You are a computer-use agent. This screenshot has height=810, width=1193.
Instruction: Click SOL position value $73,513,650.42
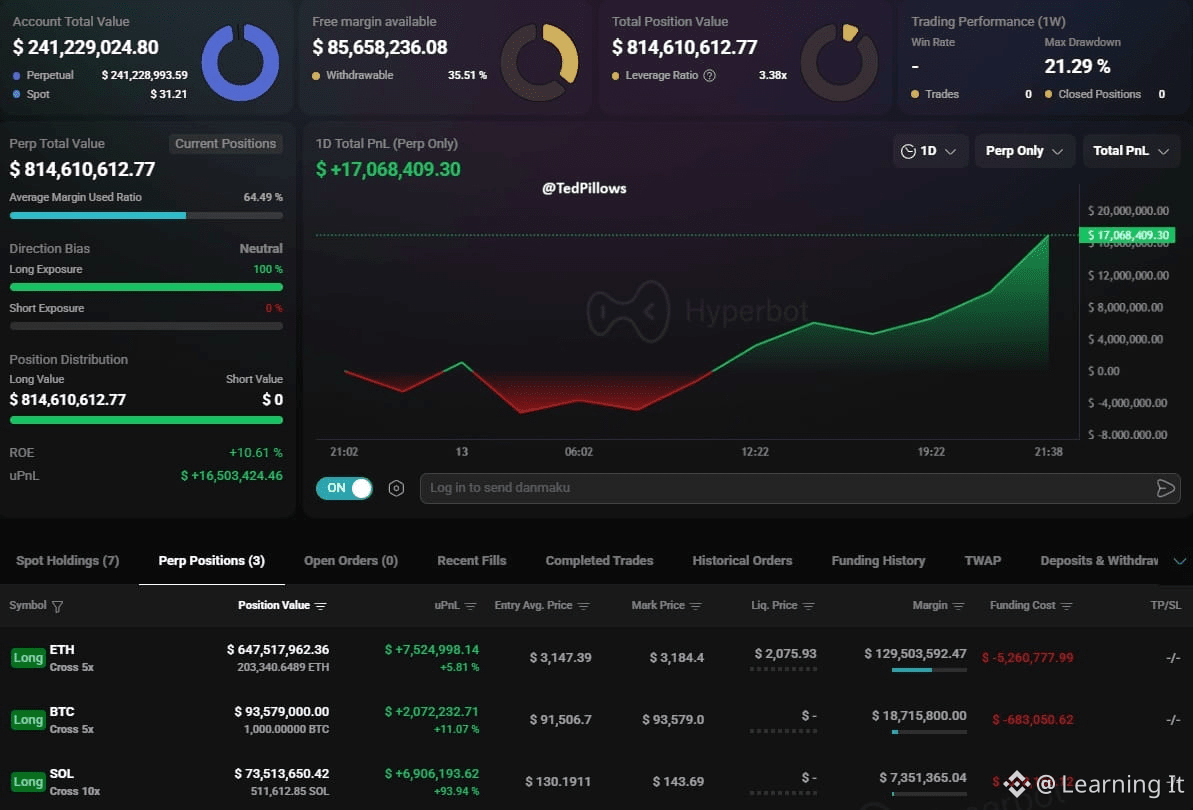[282, 773]
